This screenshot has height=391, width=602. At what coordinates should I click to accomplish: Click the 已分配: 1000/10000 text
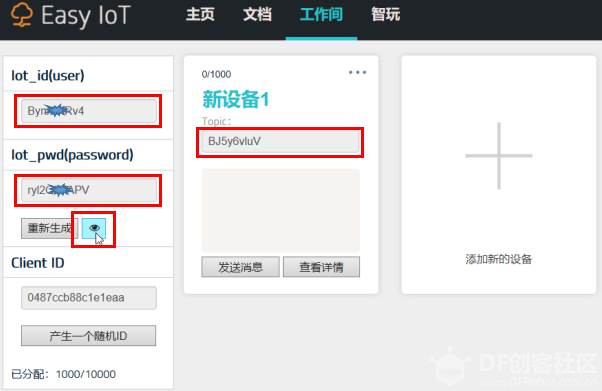click(x=63, y=374)
